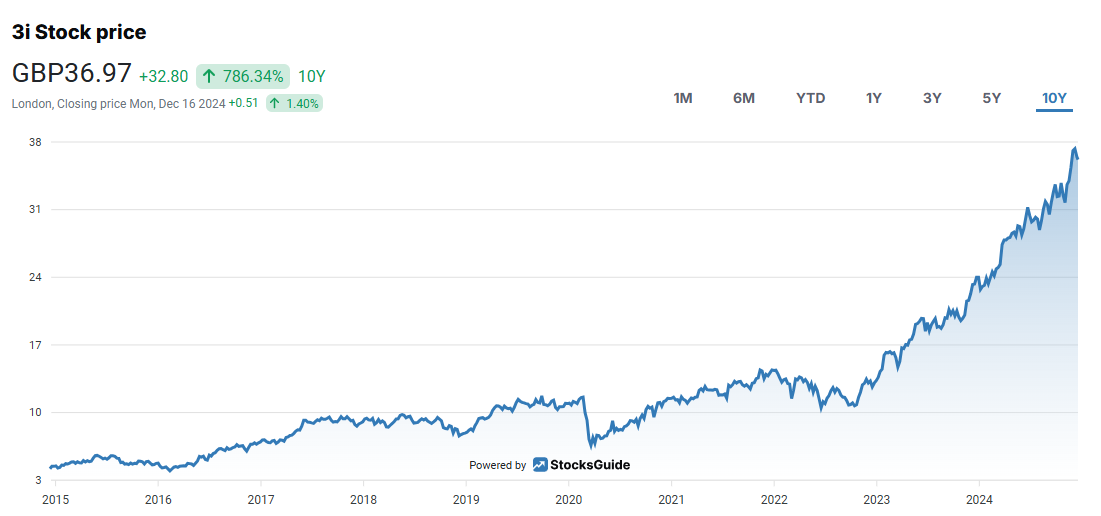Choose the 3Y time range

pyautogui.click(x=932, y=98)
